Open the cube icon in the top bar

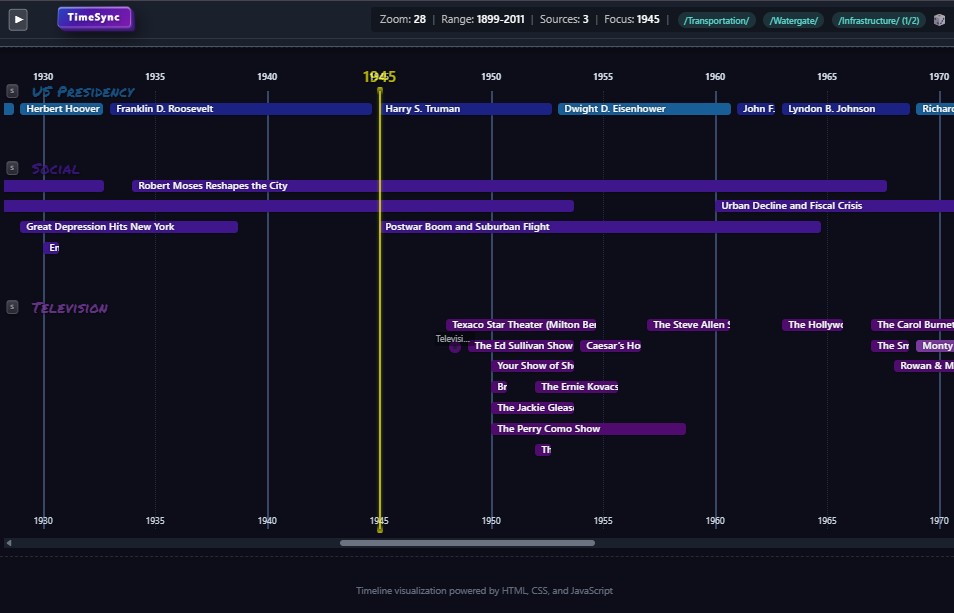(x=939, y=20)
